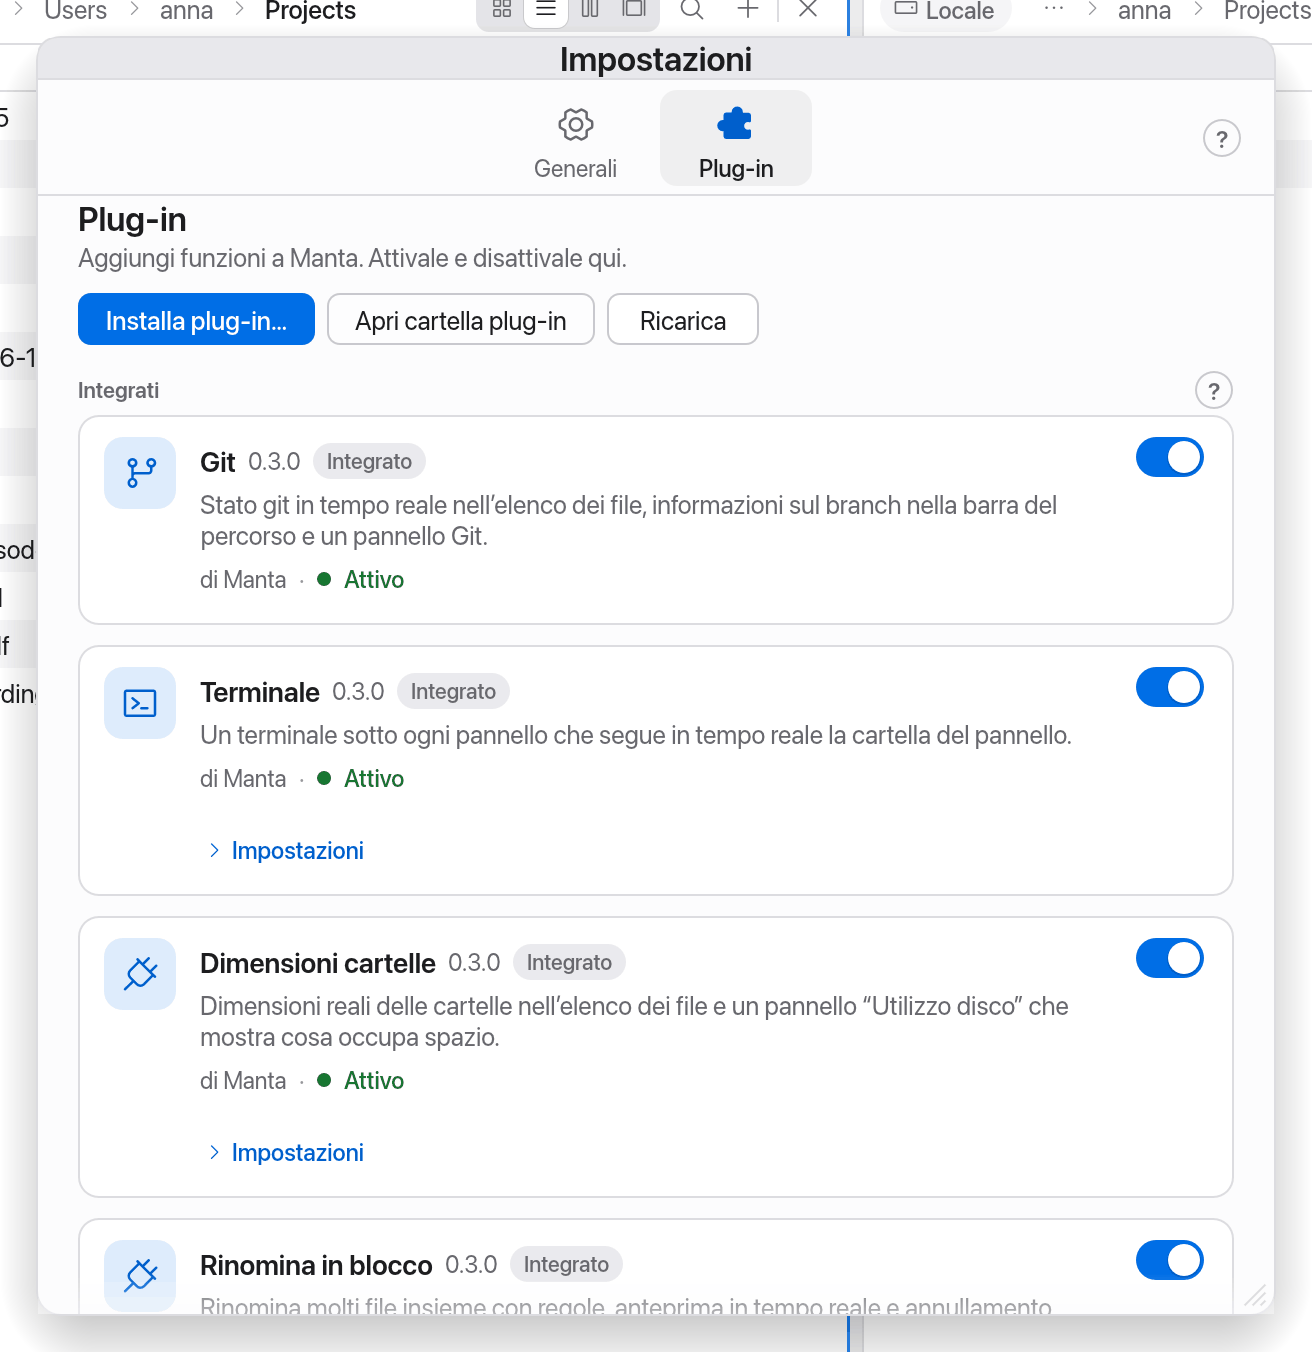Viewport: 1312px width, 1352px height.
Task: Click the X icon in the browser toolbar
Action: 809,10
